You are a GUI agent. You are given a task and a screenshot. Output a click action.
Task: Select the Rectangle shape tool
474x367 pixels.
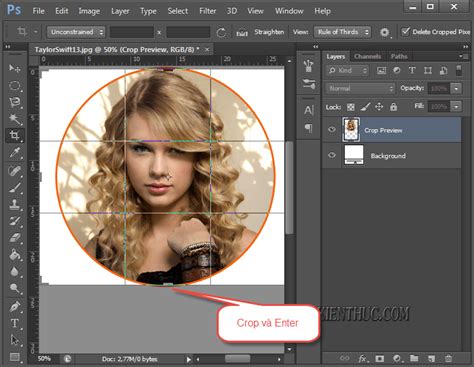click(14, 357)
